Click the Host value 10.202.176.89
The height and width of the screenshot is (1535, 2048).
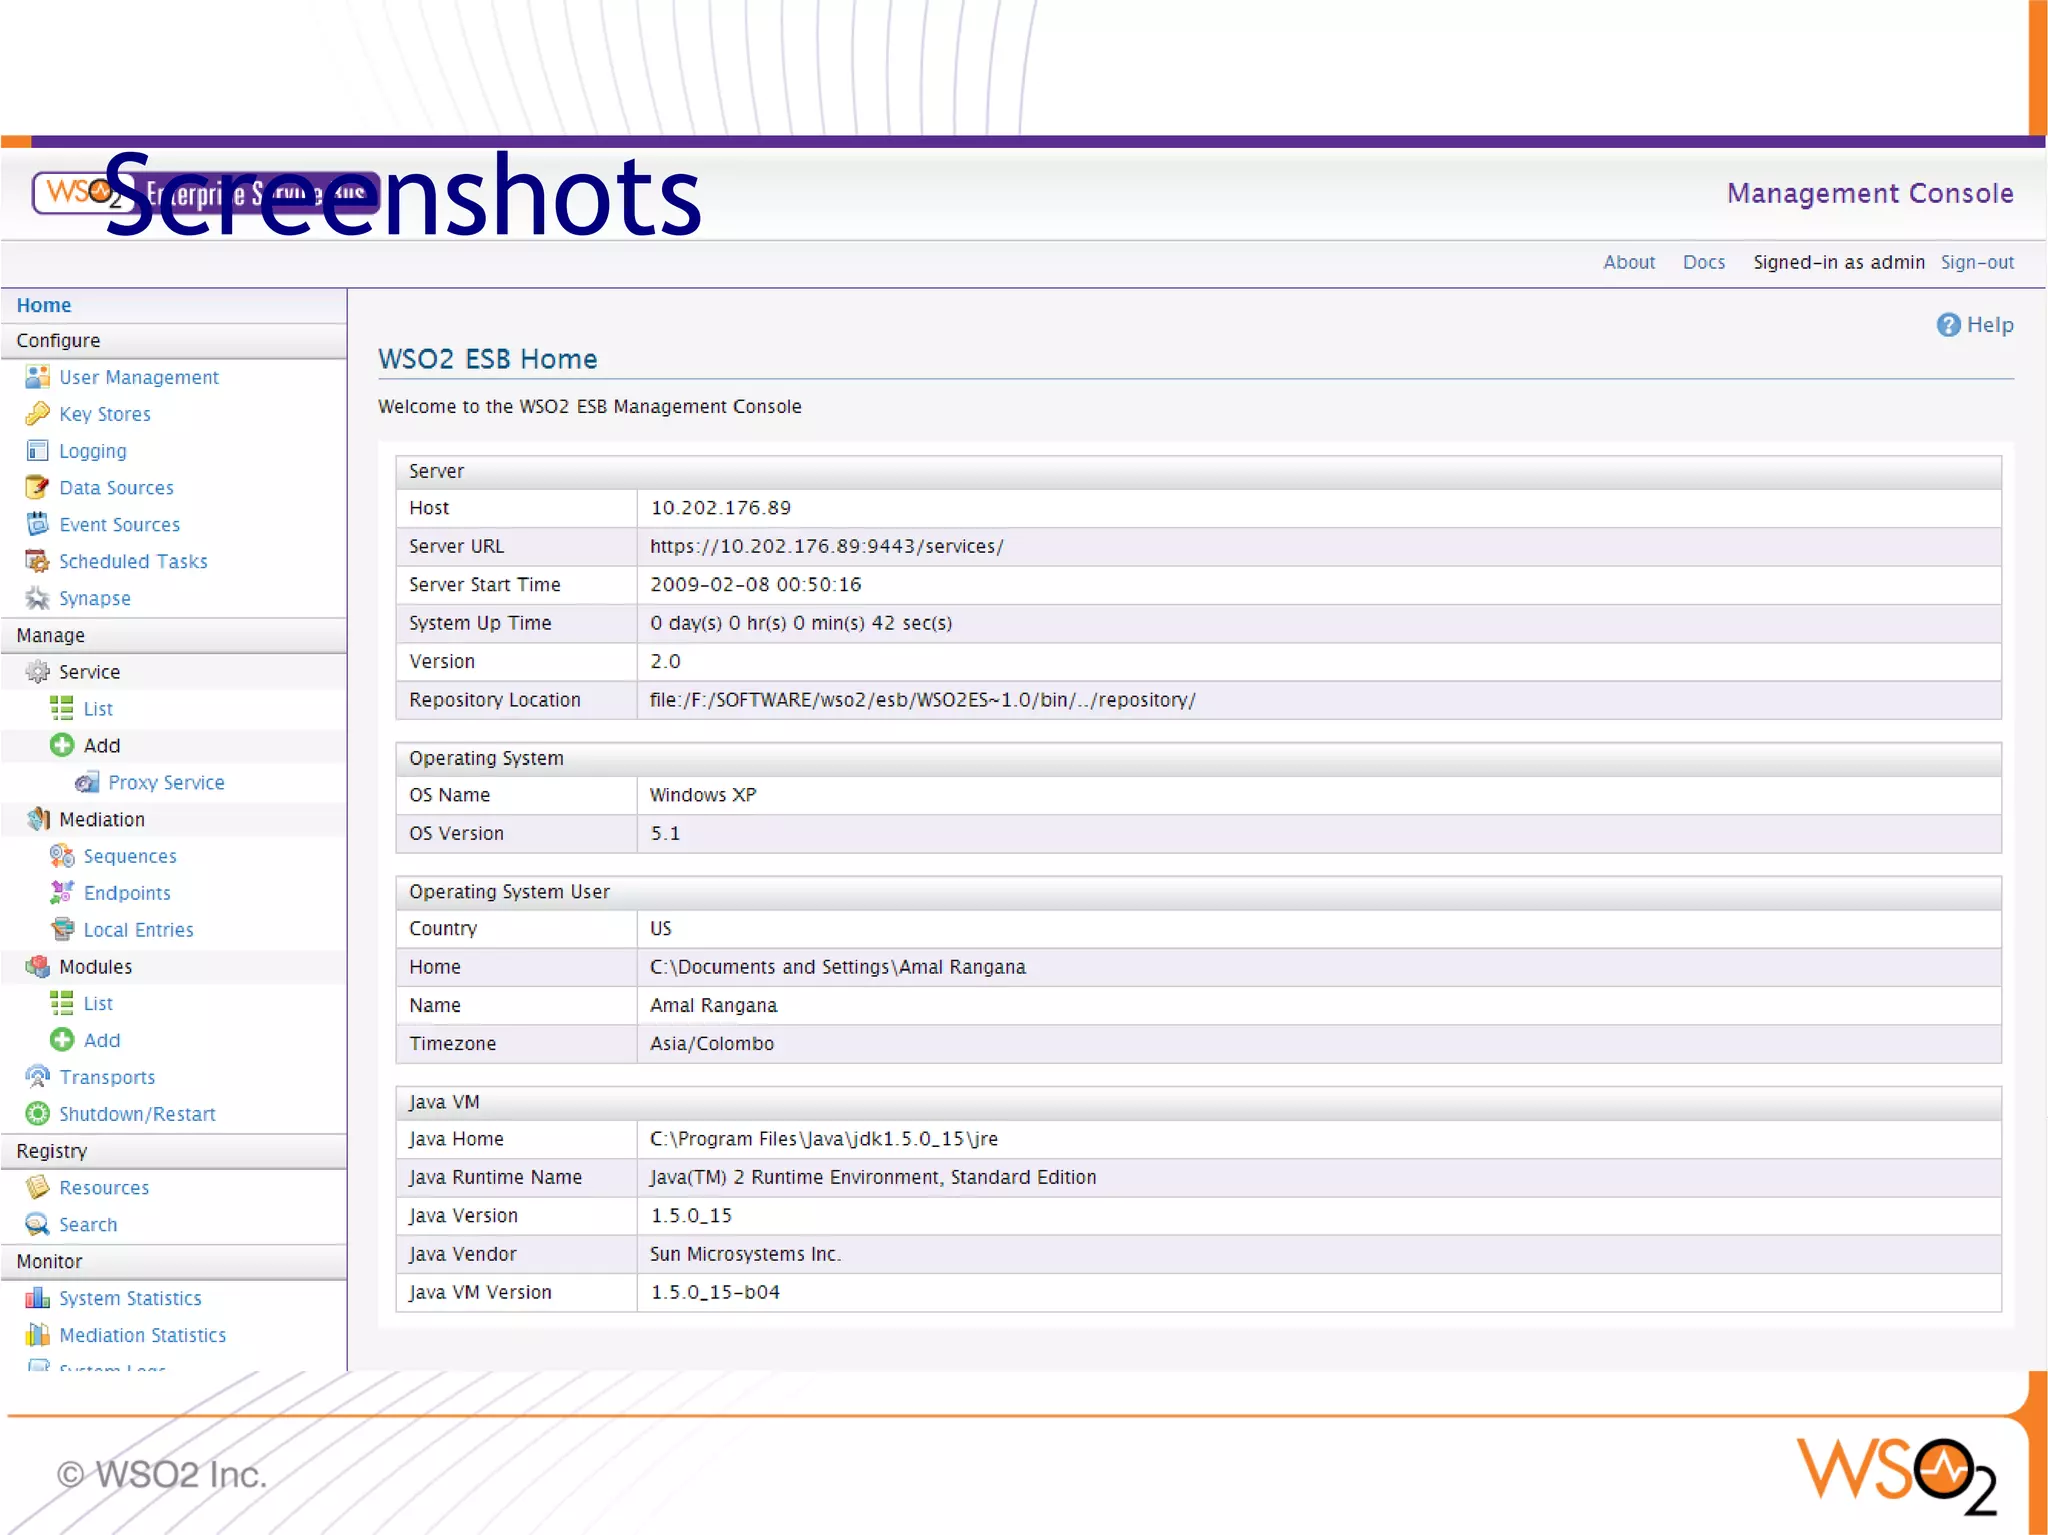pyautogui.click(x=721, y=508)
